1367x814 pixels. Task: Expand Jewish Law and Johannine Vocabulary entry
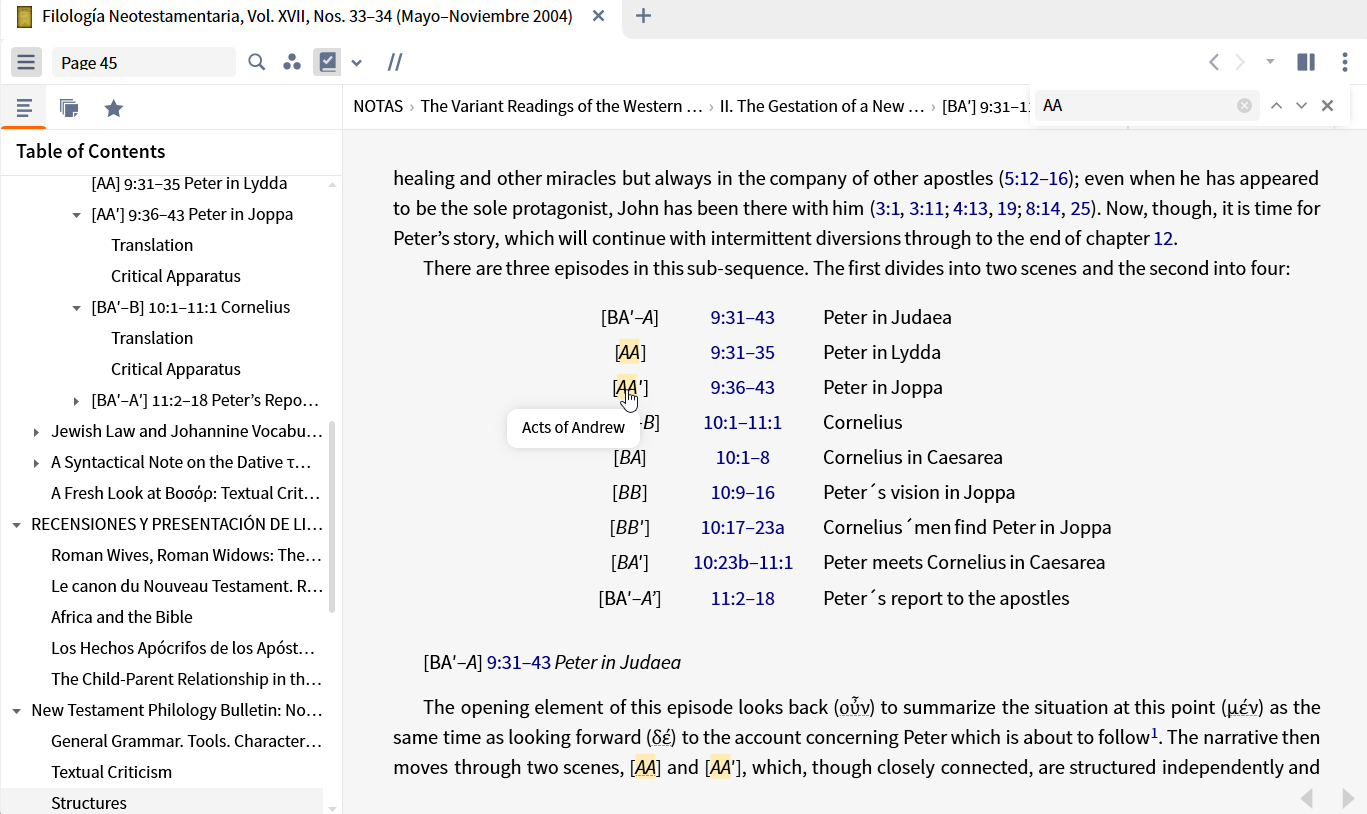tap(36, 431)
